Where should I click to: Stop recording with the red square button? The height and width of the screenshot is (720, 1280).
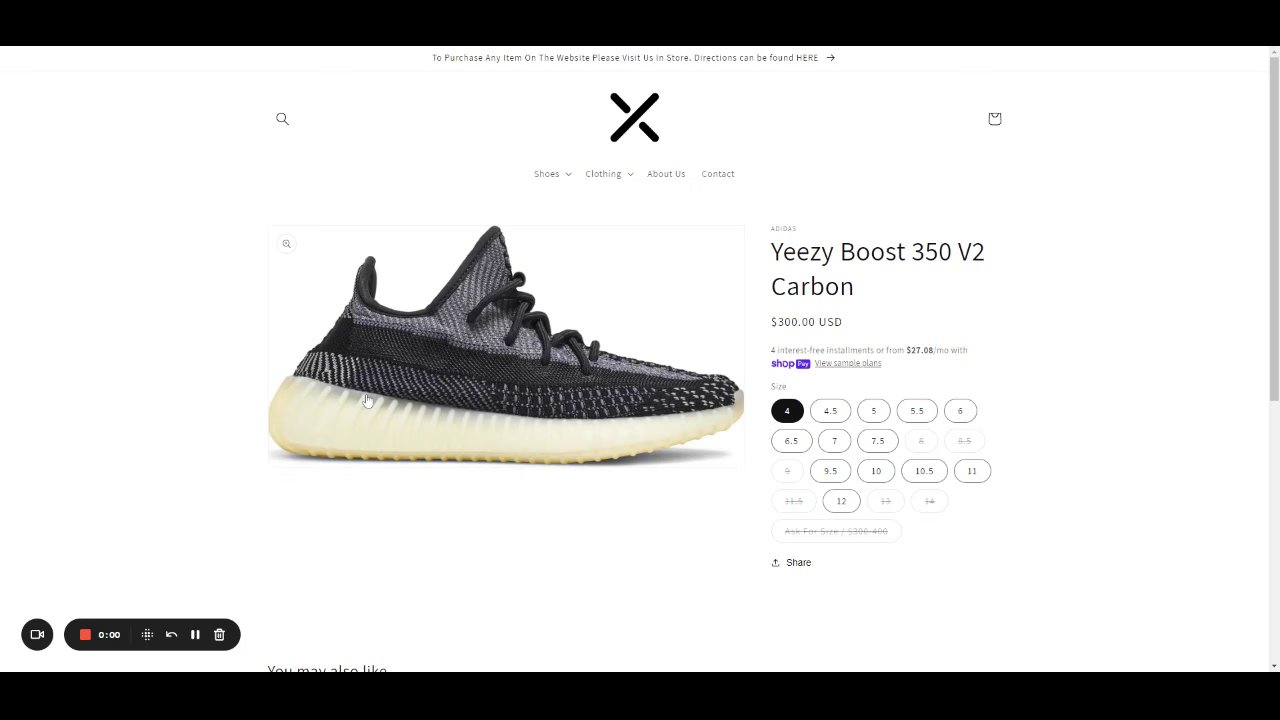[x=85, y=634]
